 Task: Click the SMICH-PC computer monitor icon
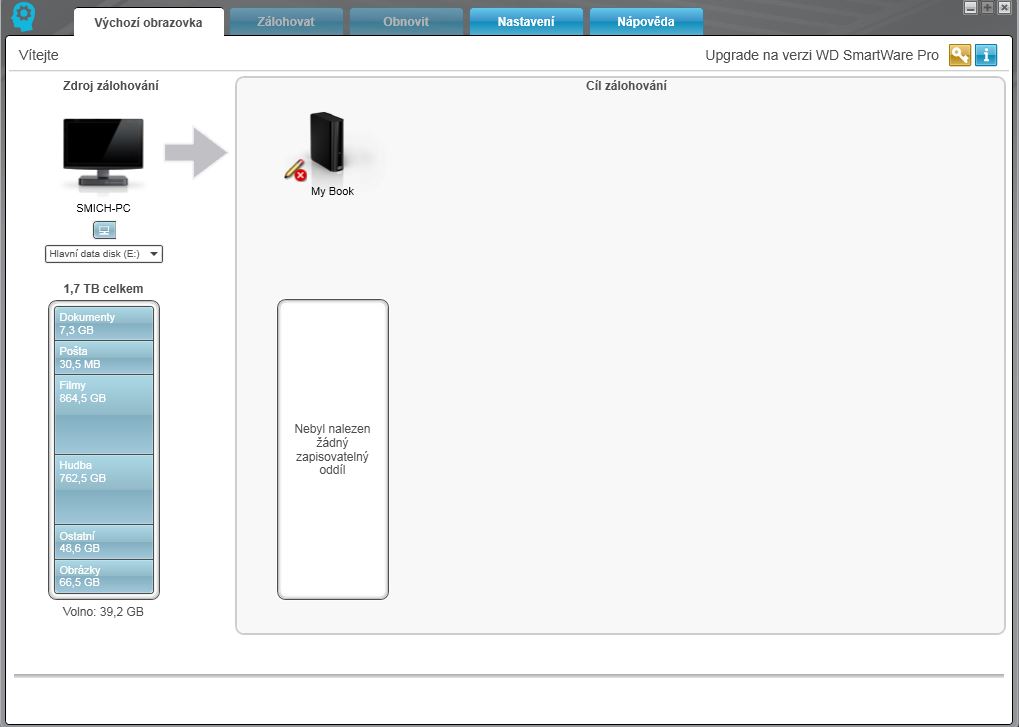(x=103, y=153)
